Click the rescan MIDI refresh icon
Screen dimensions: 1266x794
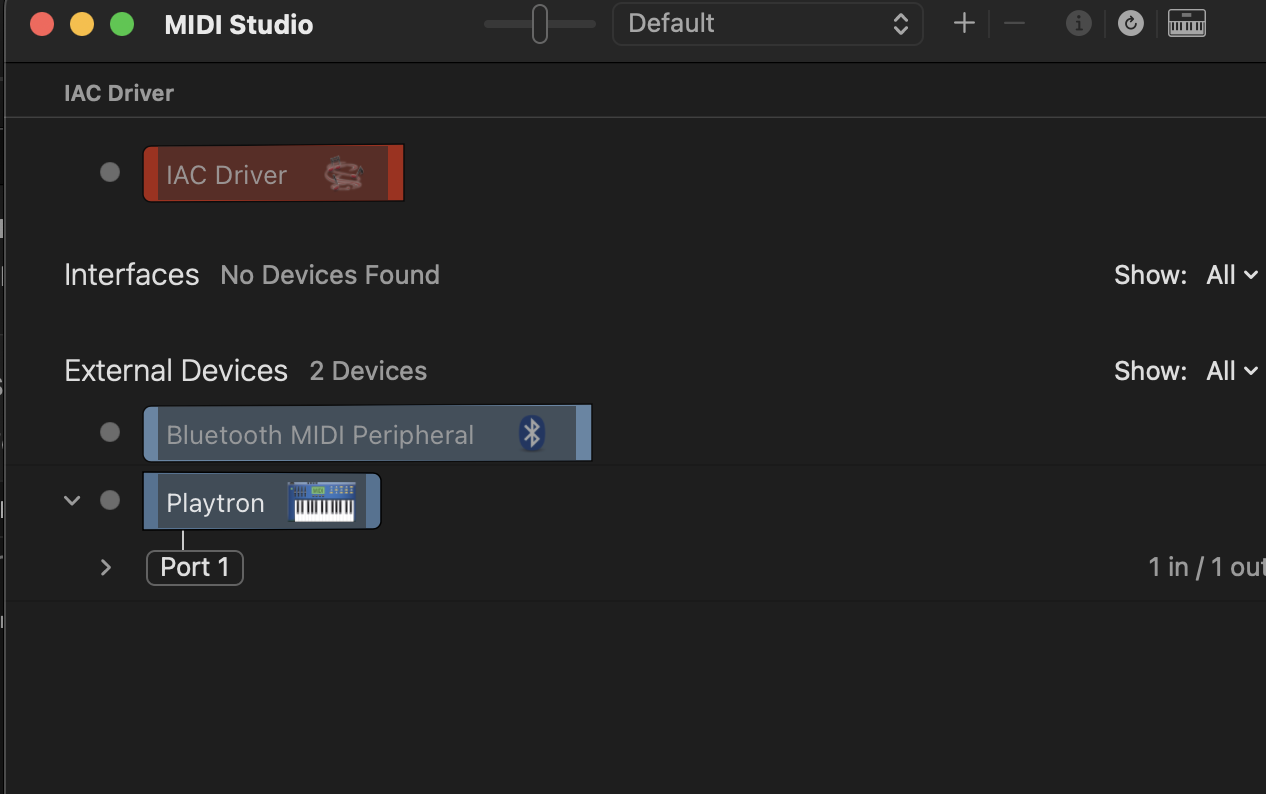(x=1130, y=24)
